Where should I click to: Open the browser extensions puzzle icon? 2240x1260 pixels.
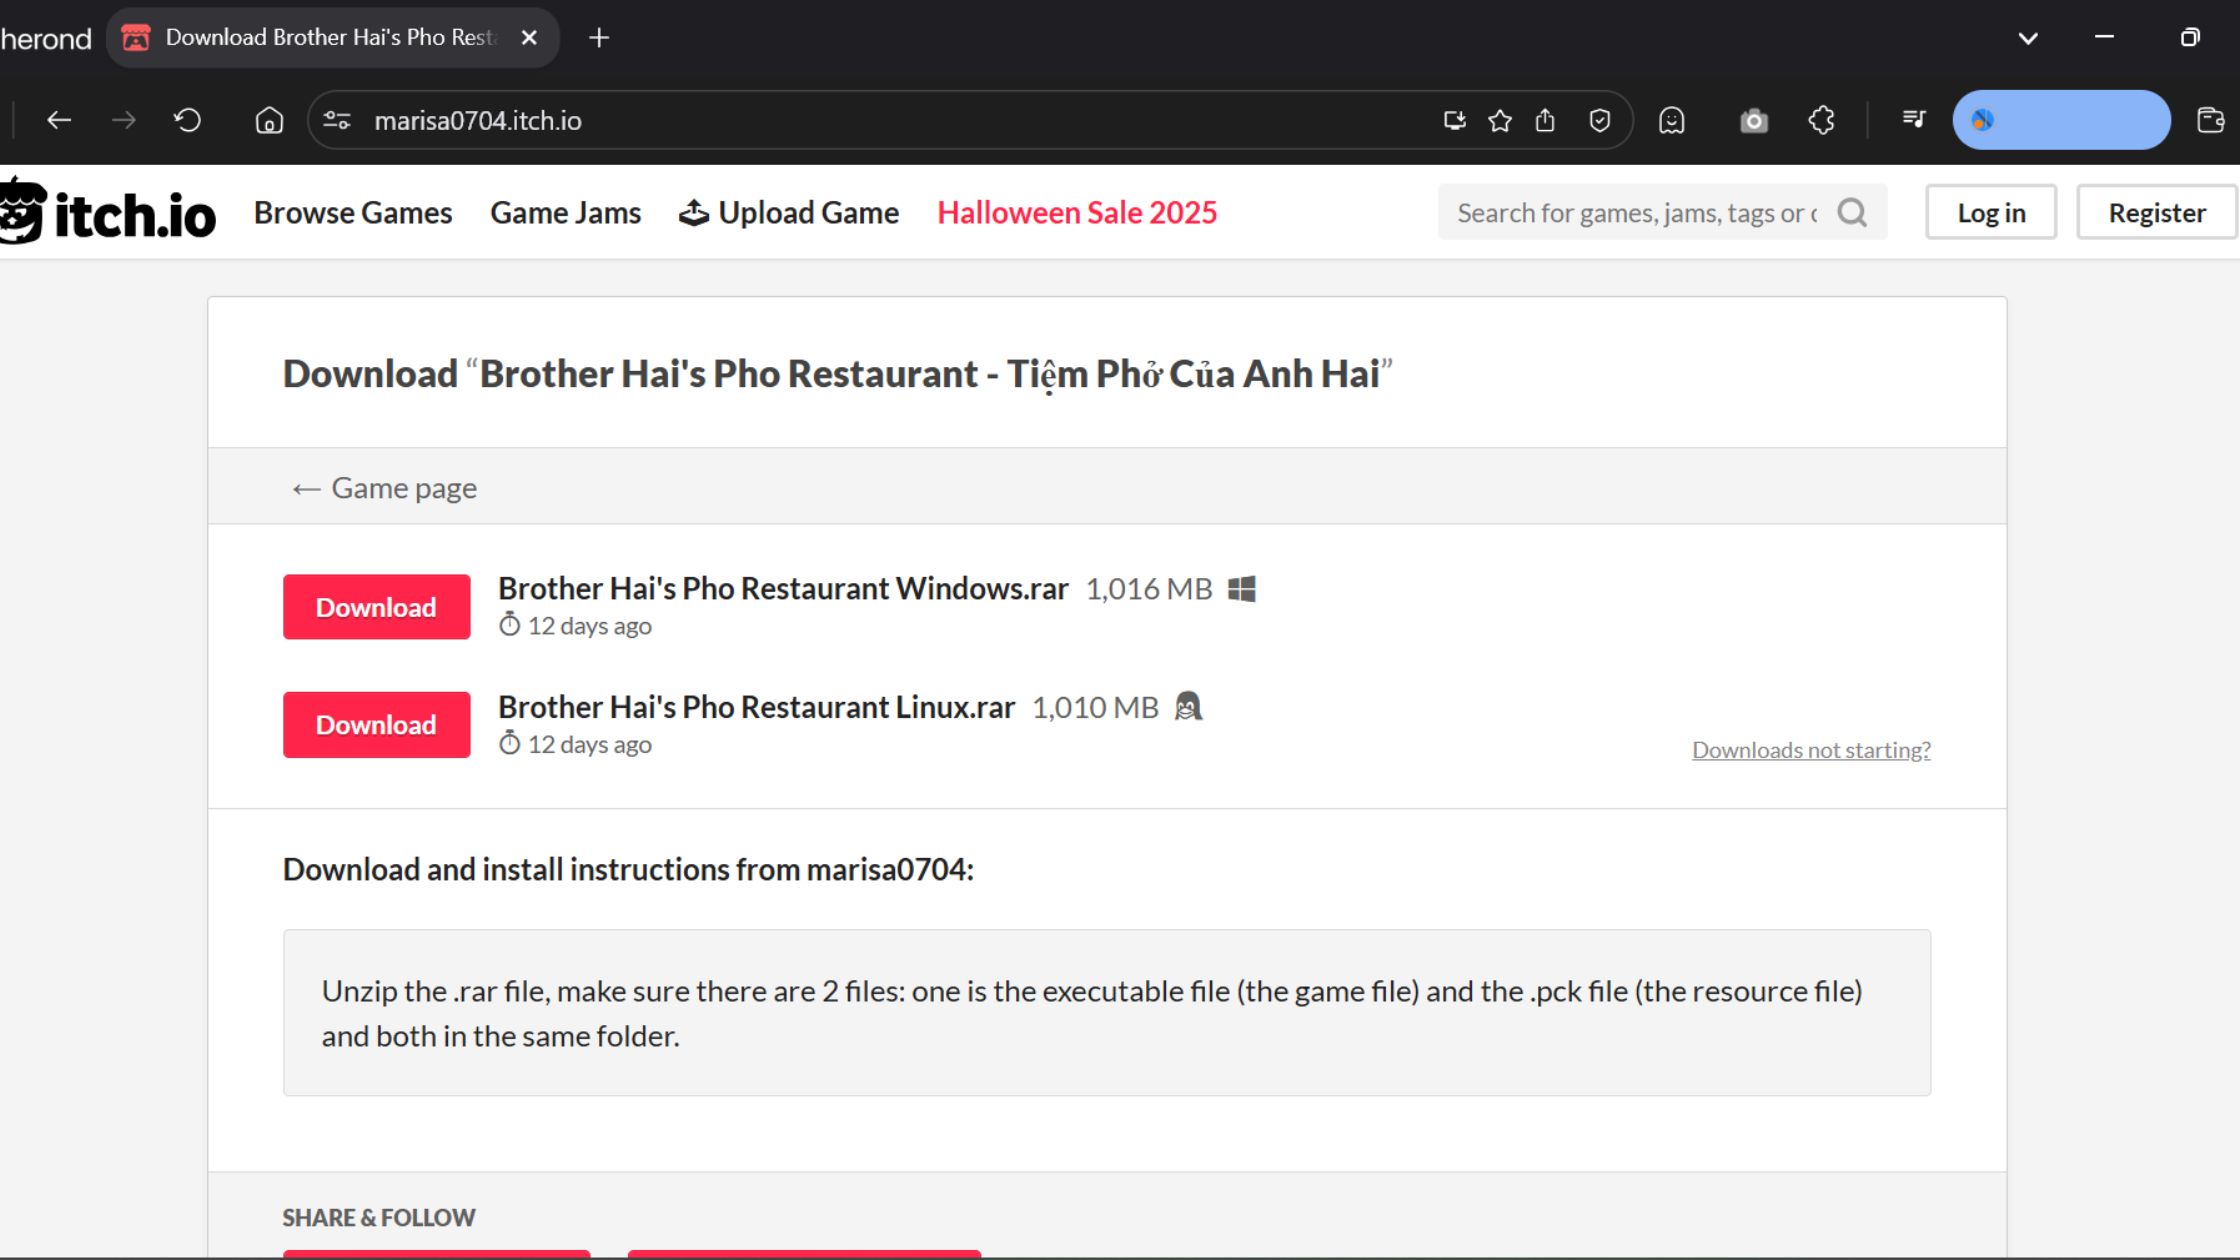click(1821, 119)
